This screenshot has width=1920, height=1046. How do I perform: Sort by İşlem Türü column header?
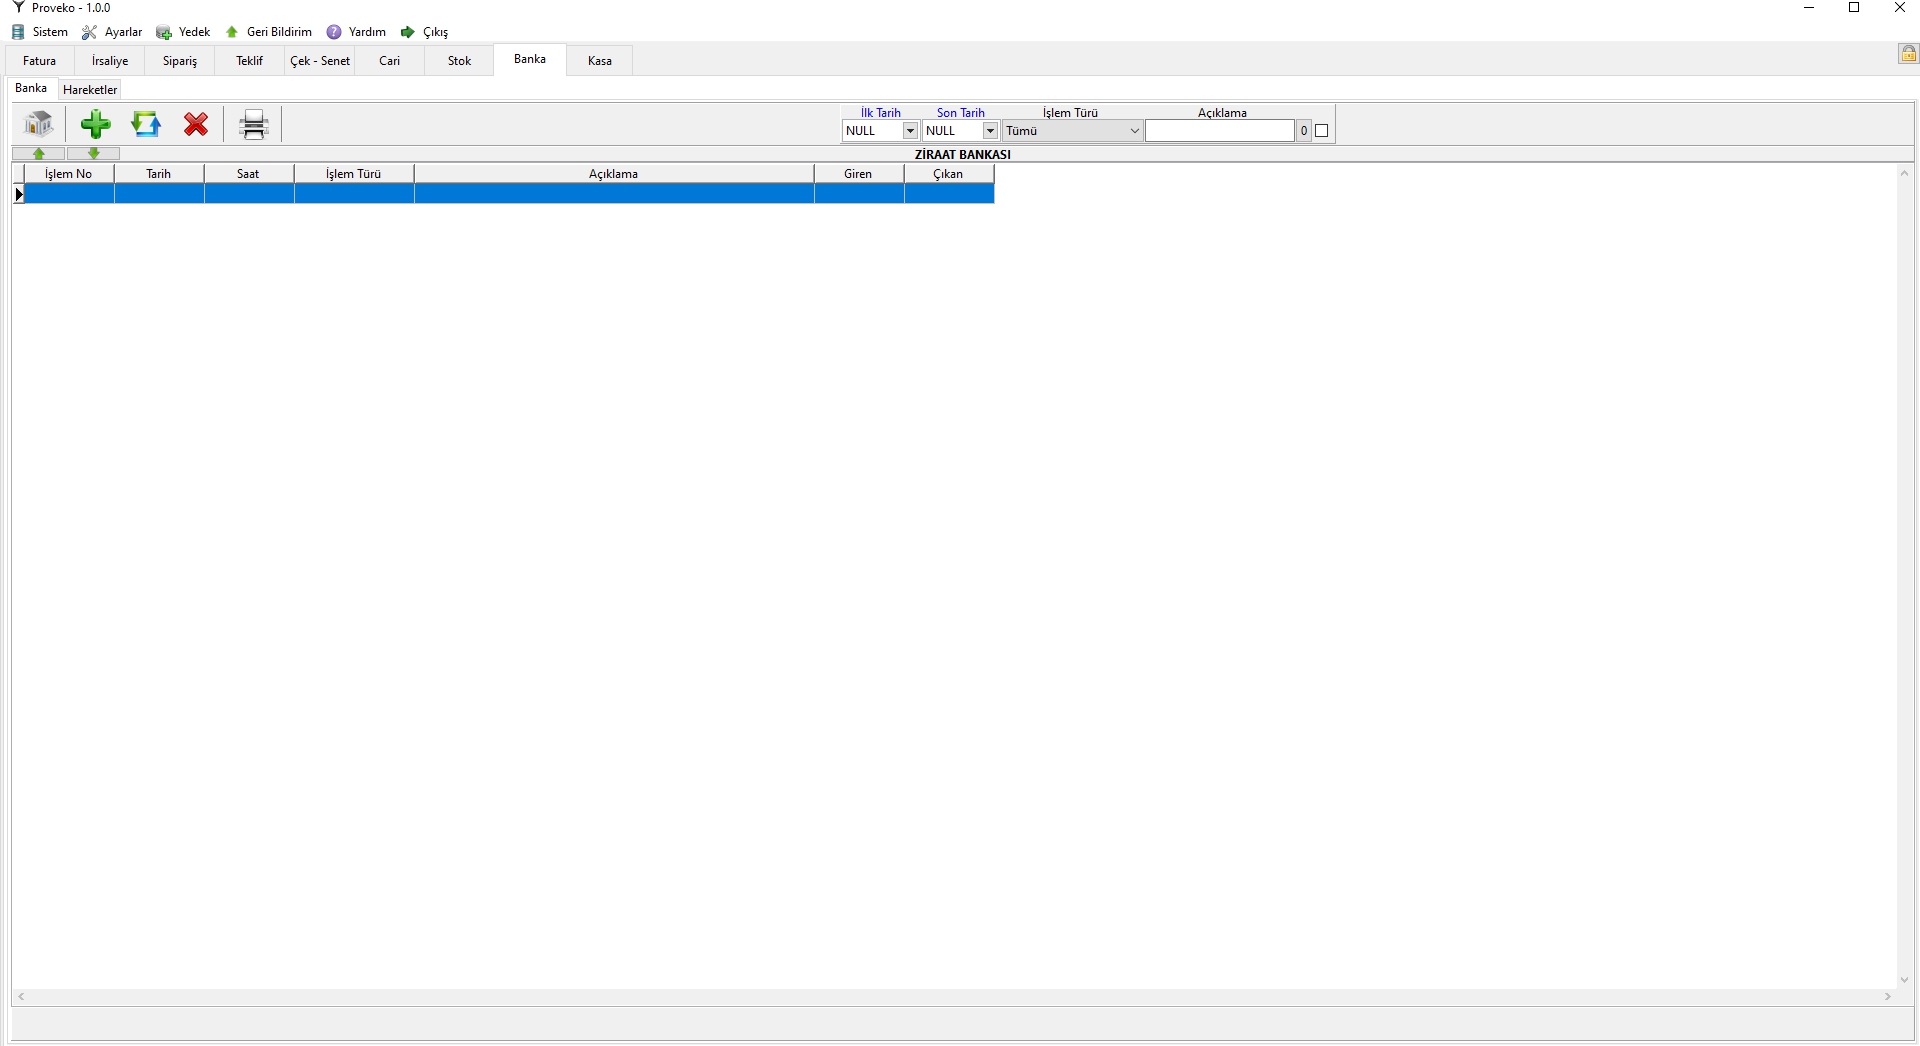[x=354, y=174]
